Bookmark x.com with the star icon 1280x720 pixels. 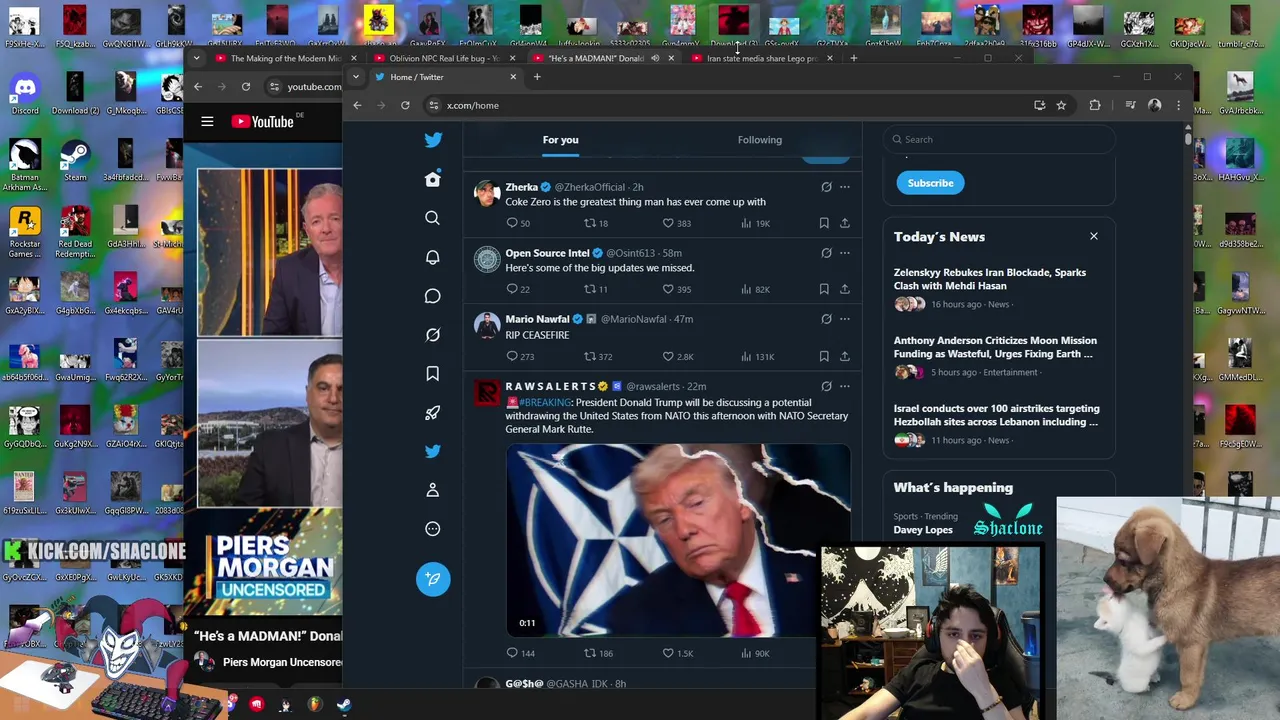[x=1061, y=105]
